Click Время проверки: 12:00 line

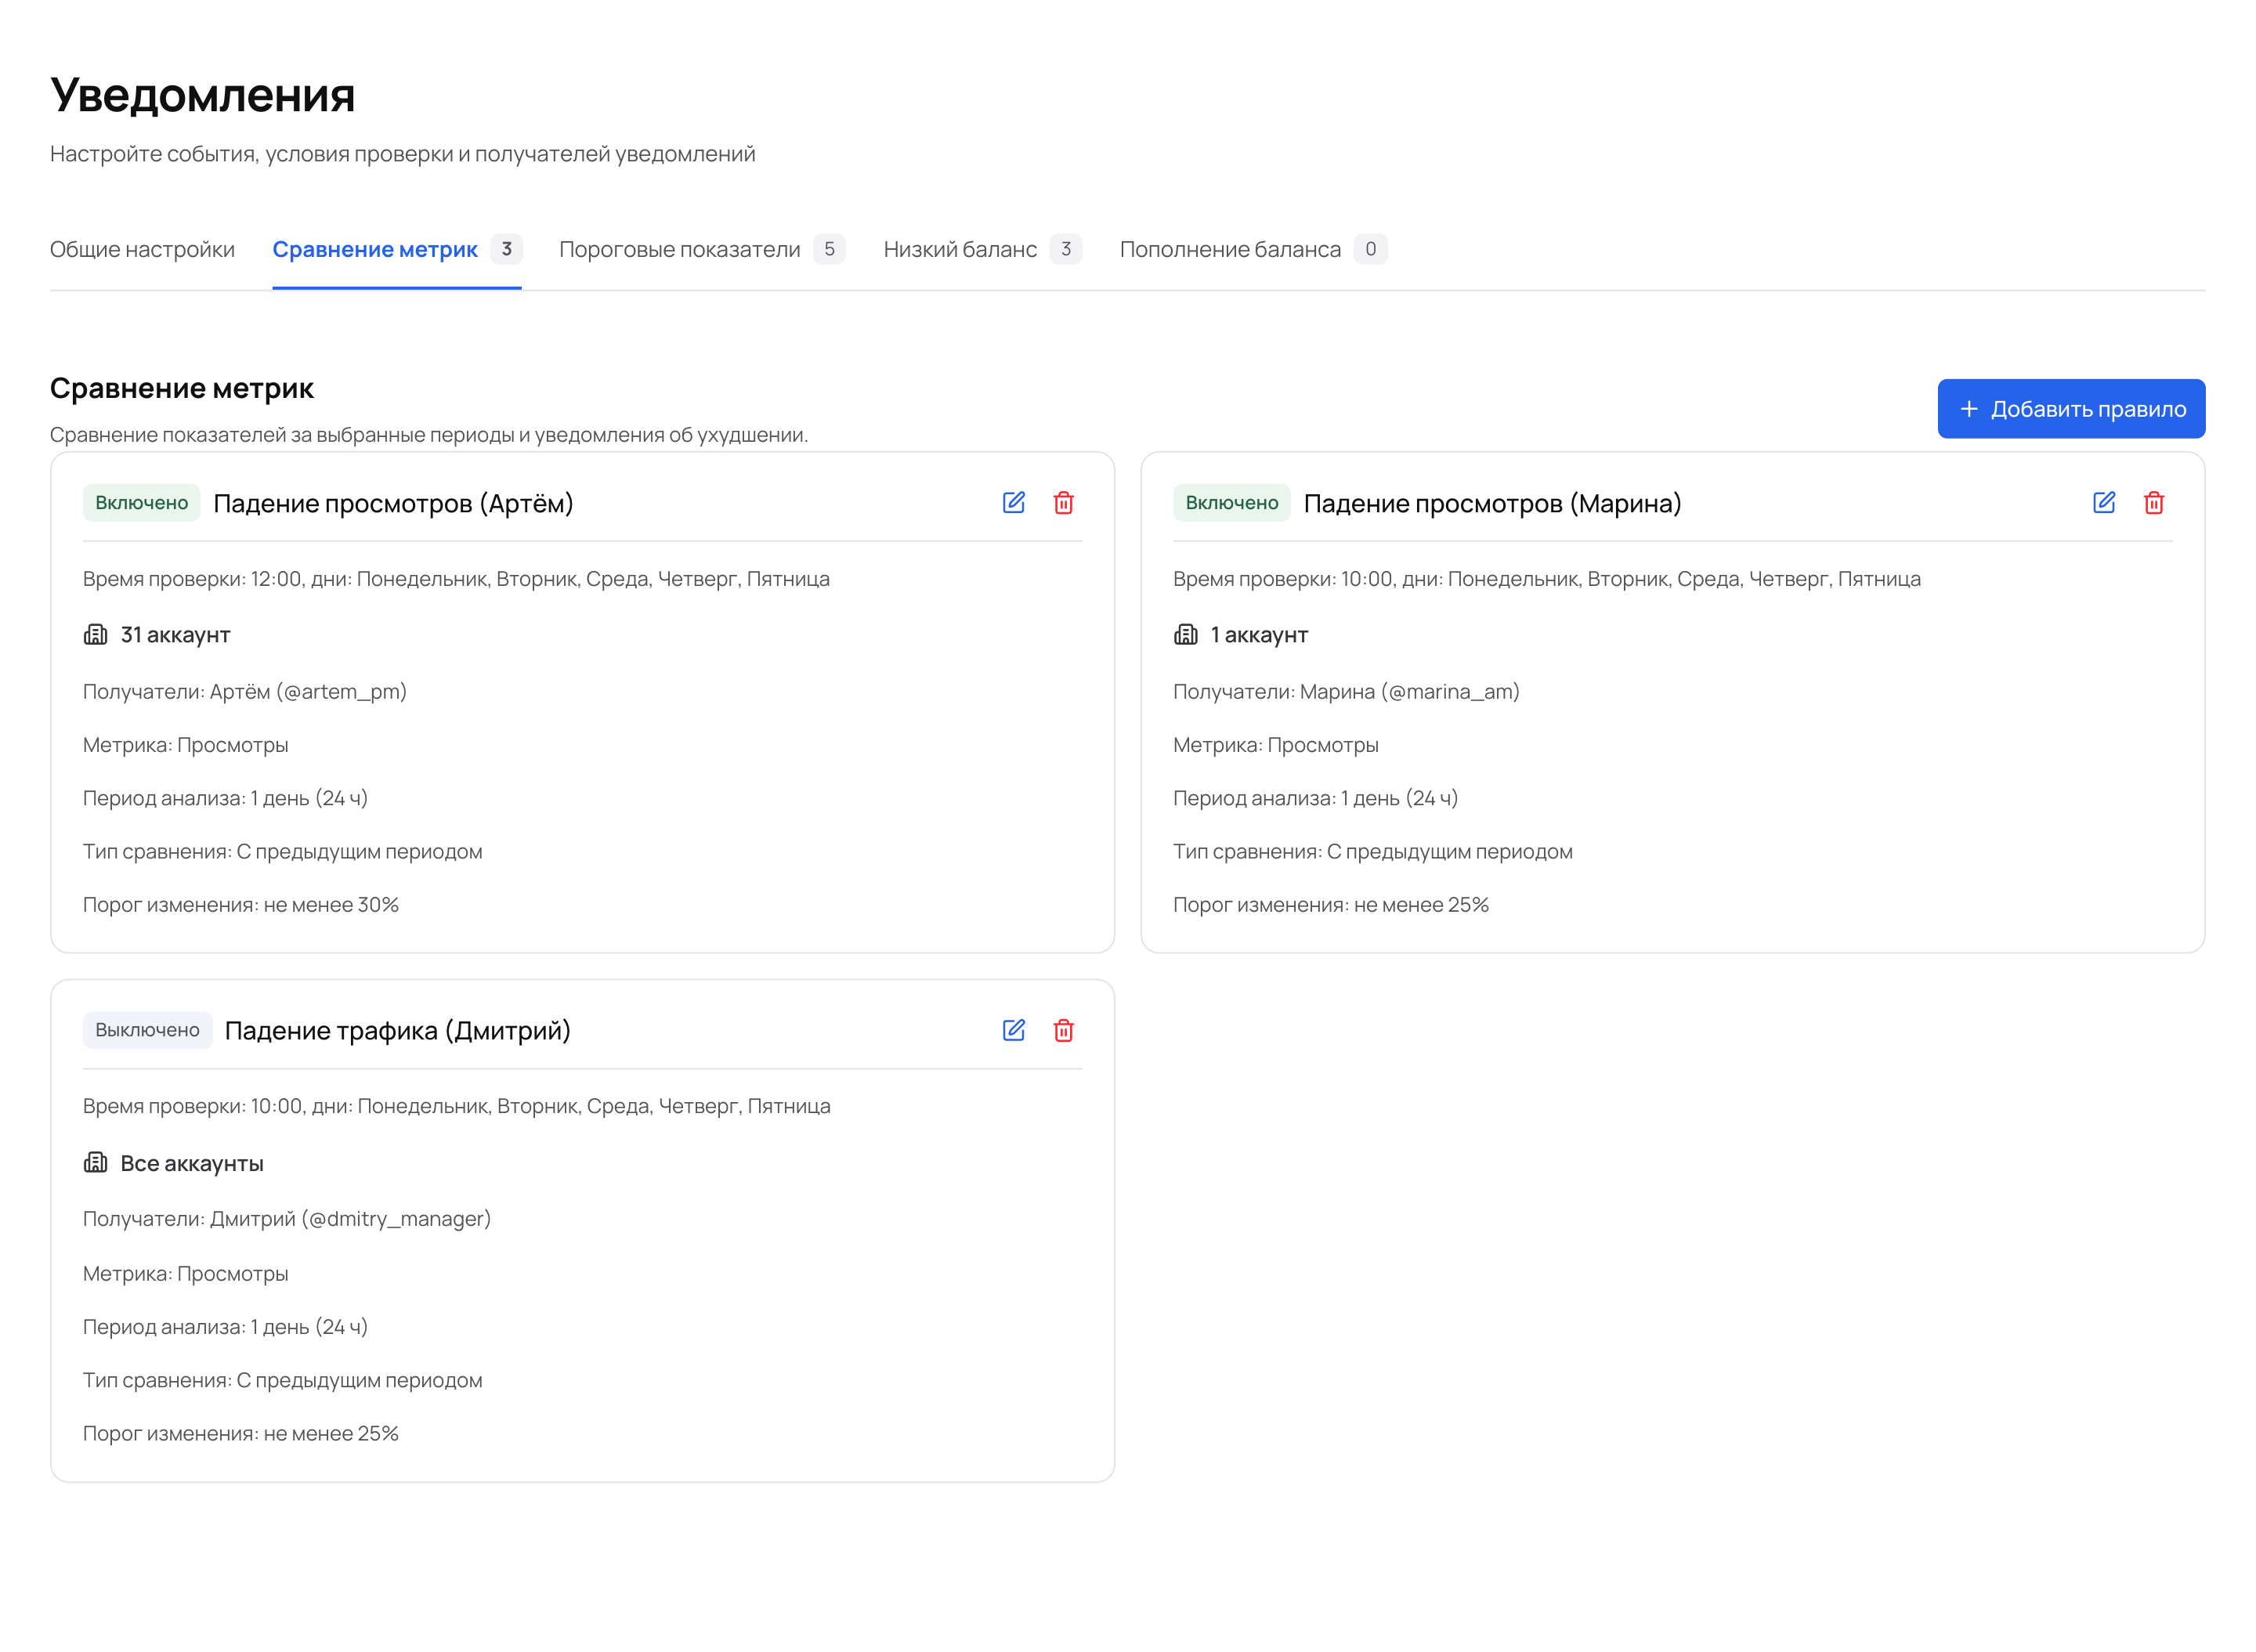pos(456,579)
